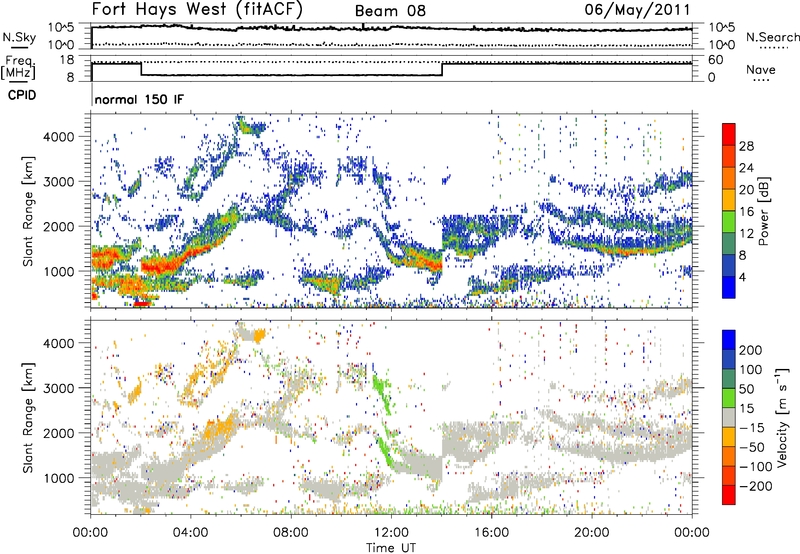Image resolution: width=800 pixels, height=554 pixels.
Task: Click the '4000' tick on power panel
Action: pos(59,137)
